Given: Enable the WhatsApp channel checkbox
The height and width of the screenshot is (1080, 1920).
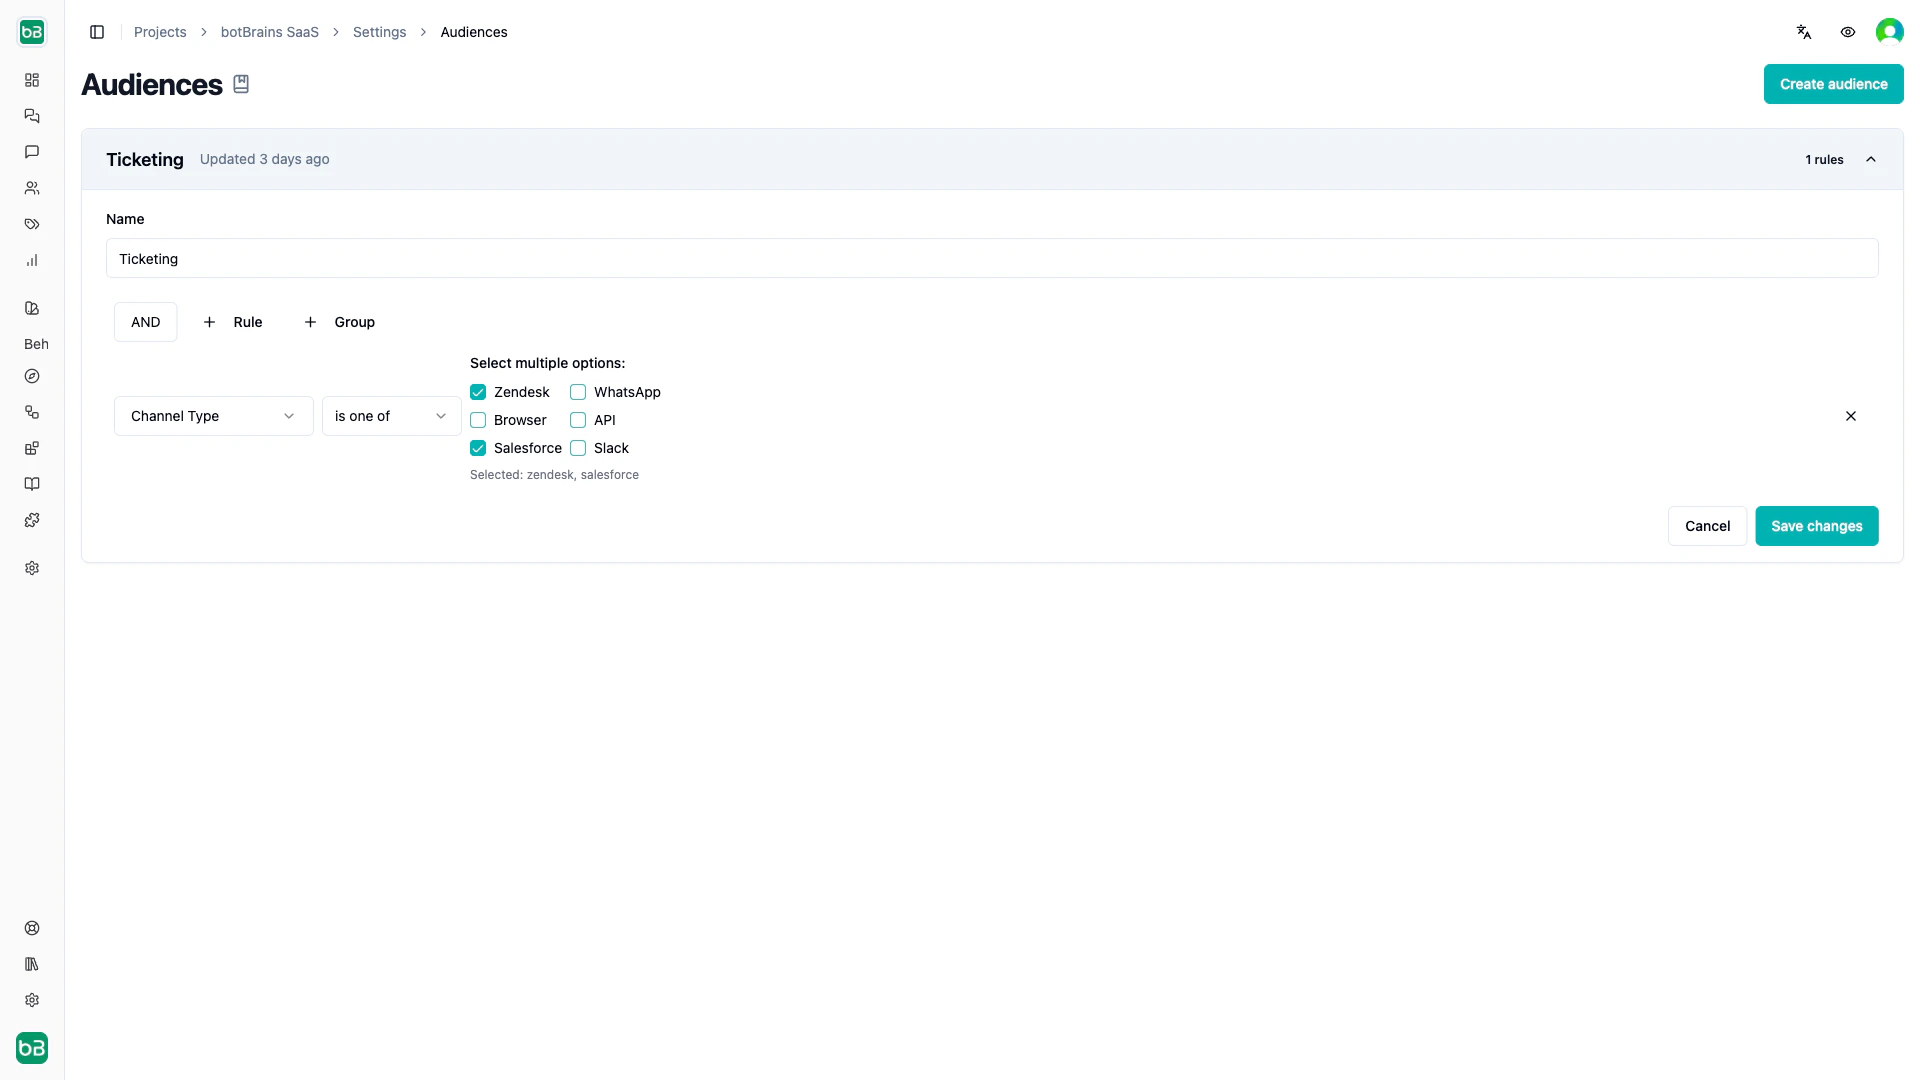Looking at the screenshot, I should (x=578, y=392).
